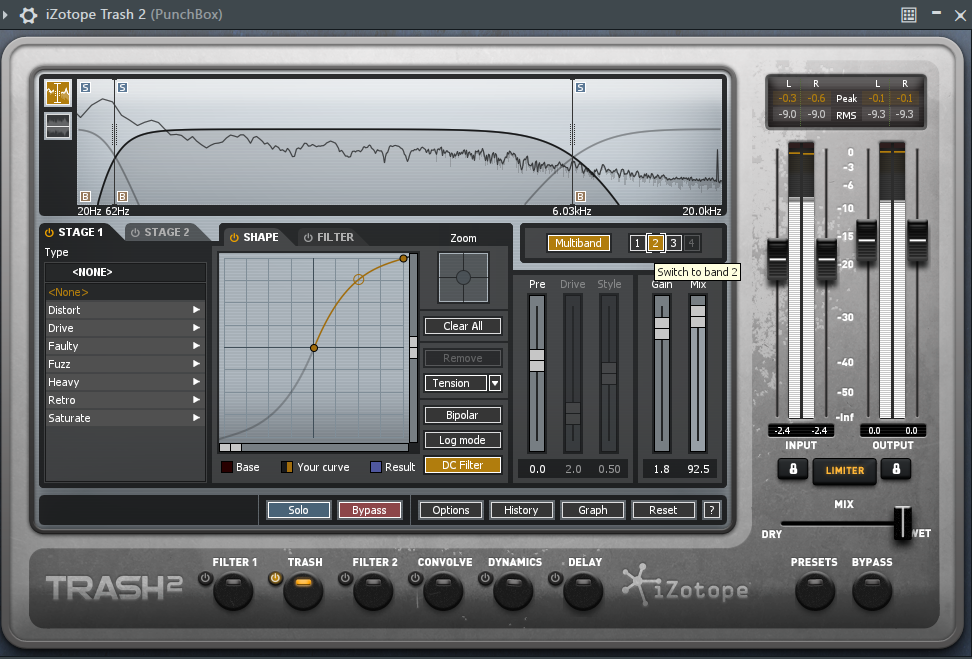Select the SHAPE tab
The height and width of the screenshot is (659, 972).
coord(260,237)
